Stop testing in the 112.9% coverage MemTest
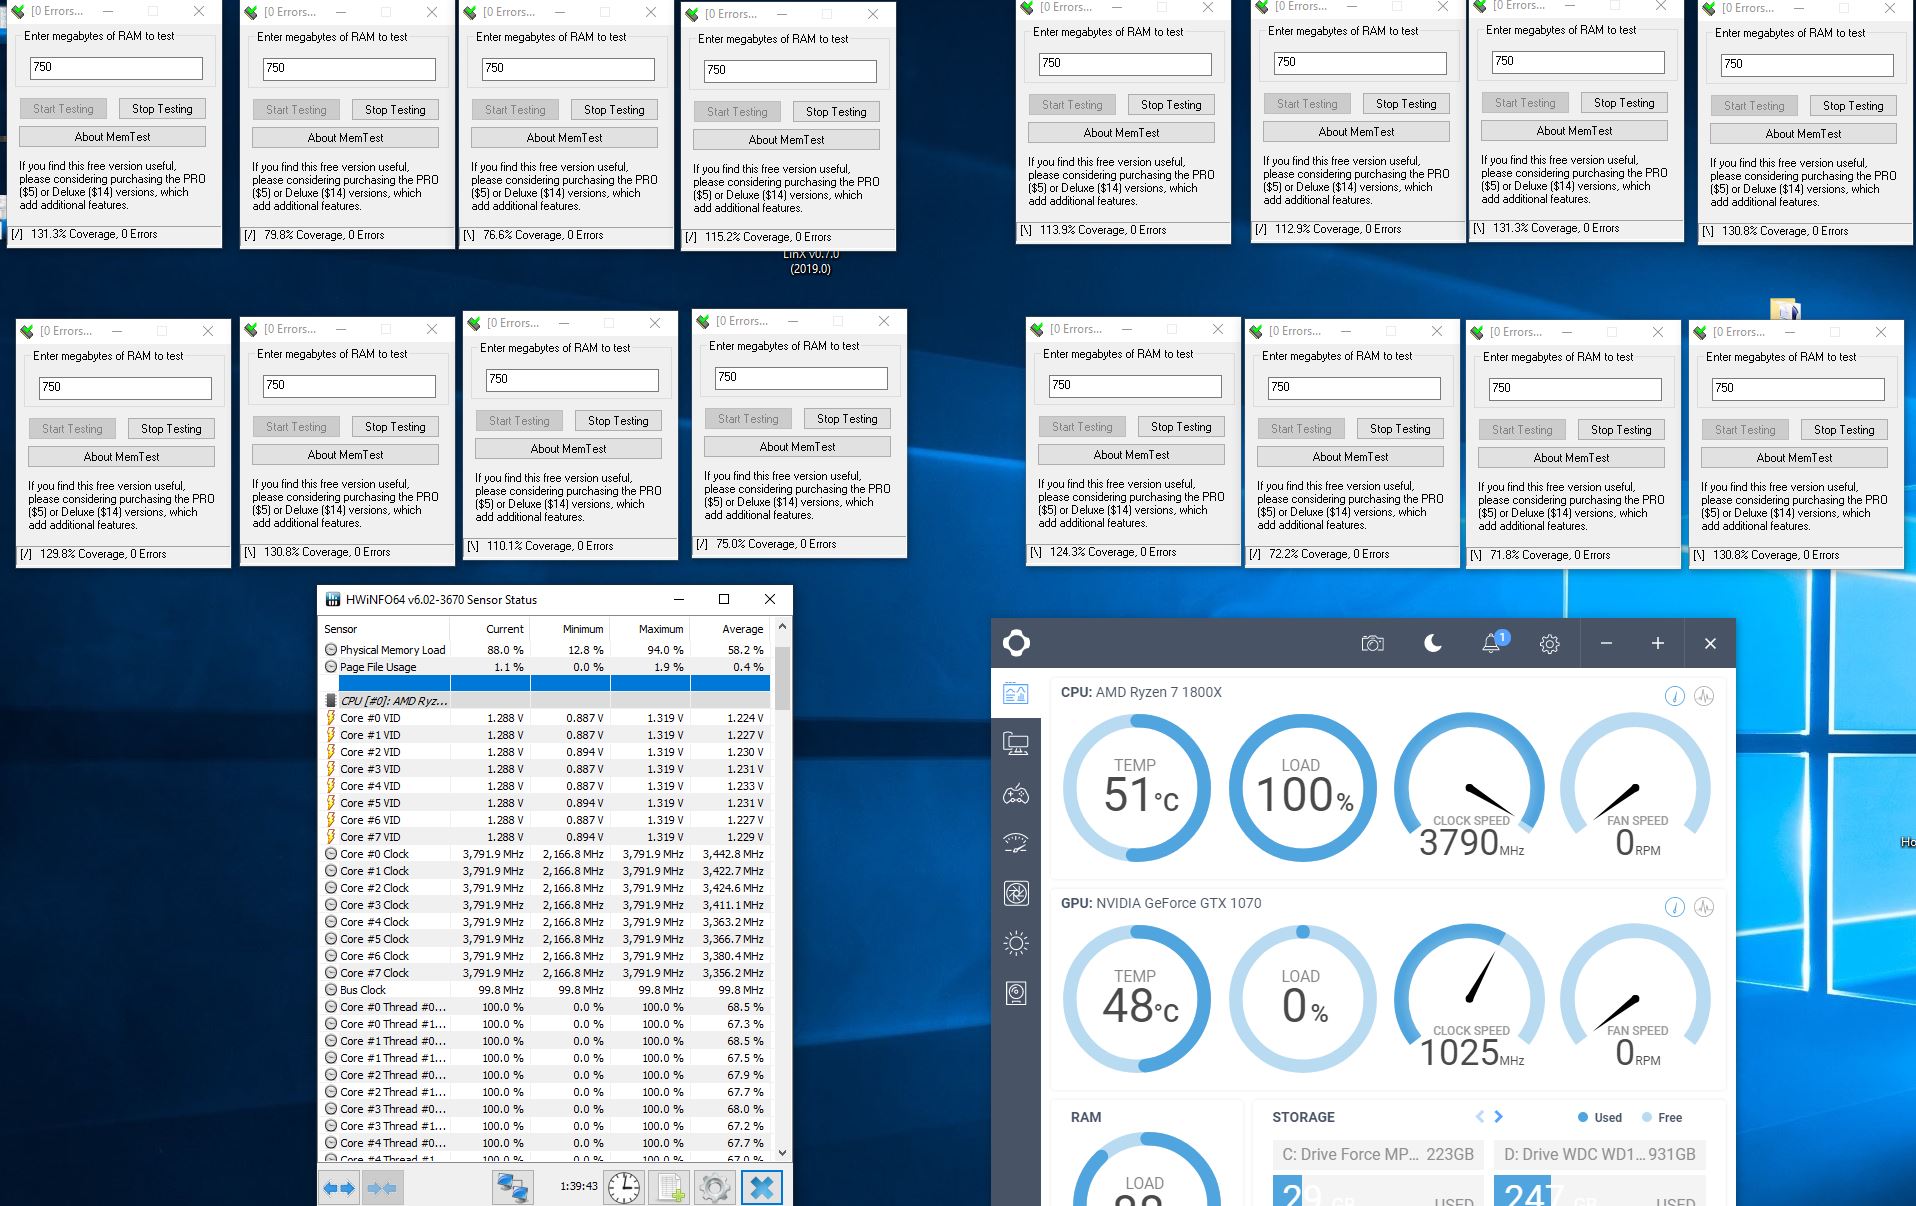Image resolution: width=1916 pixels, height=1206 pixels. pos(1406,104)
